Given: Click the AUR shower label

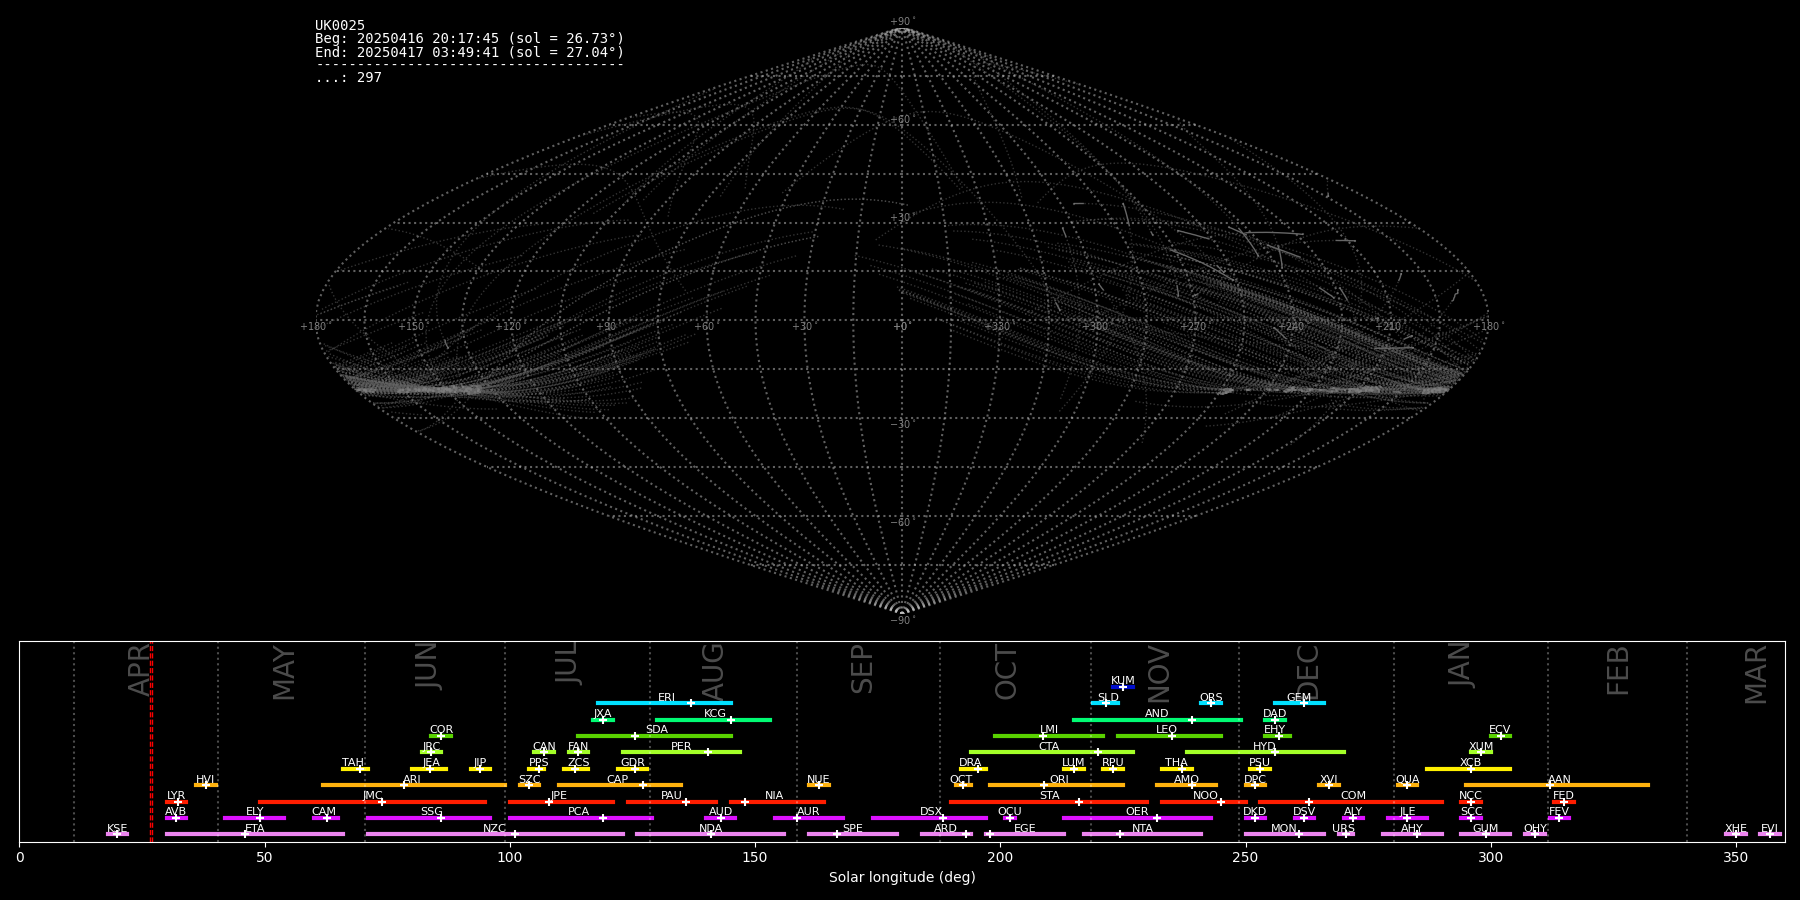Looking at the screenshot, I should coord(809,812).
